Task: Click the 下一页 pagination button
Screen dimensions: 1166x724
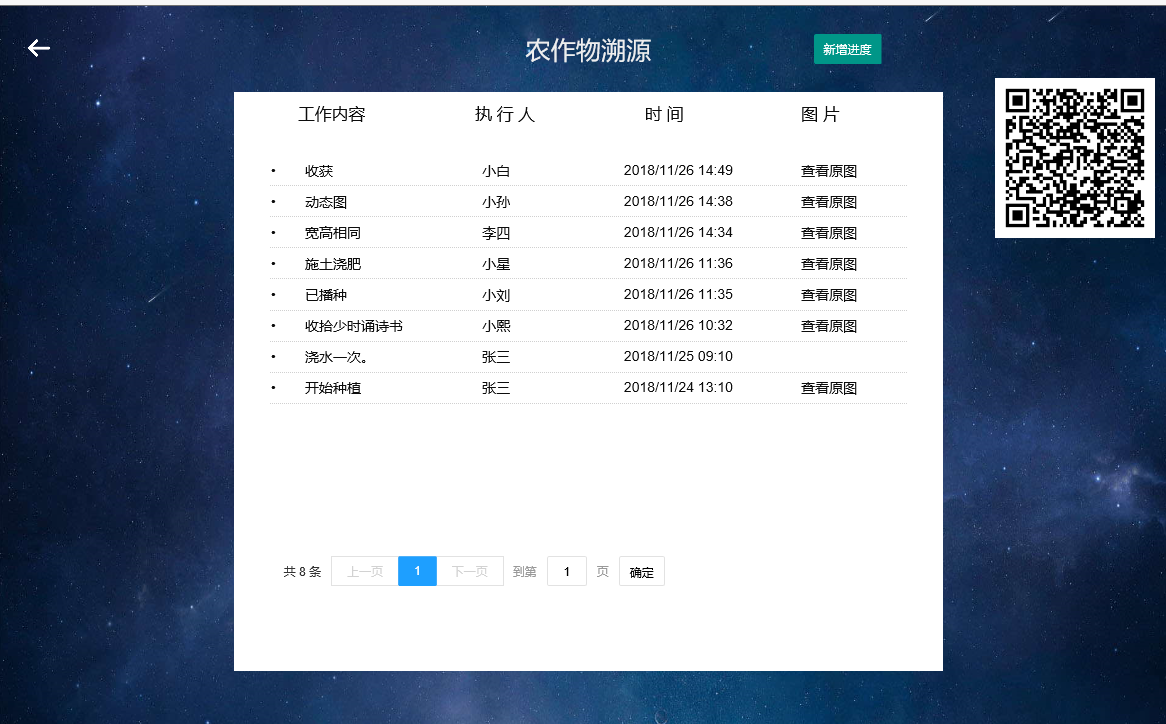Action: (470, 570)
